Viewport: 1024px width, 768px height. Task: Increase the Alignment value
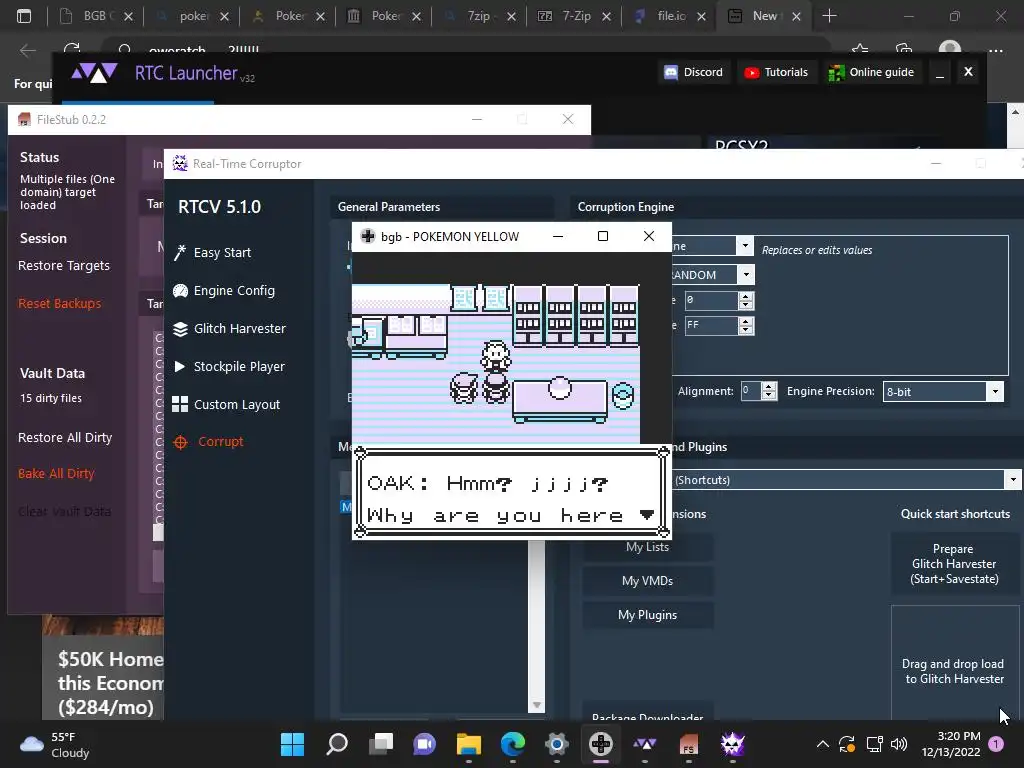(769, 387)
